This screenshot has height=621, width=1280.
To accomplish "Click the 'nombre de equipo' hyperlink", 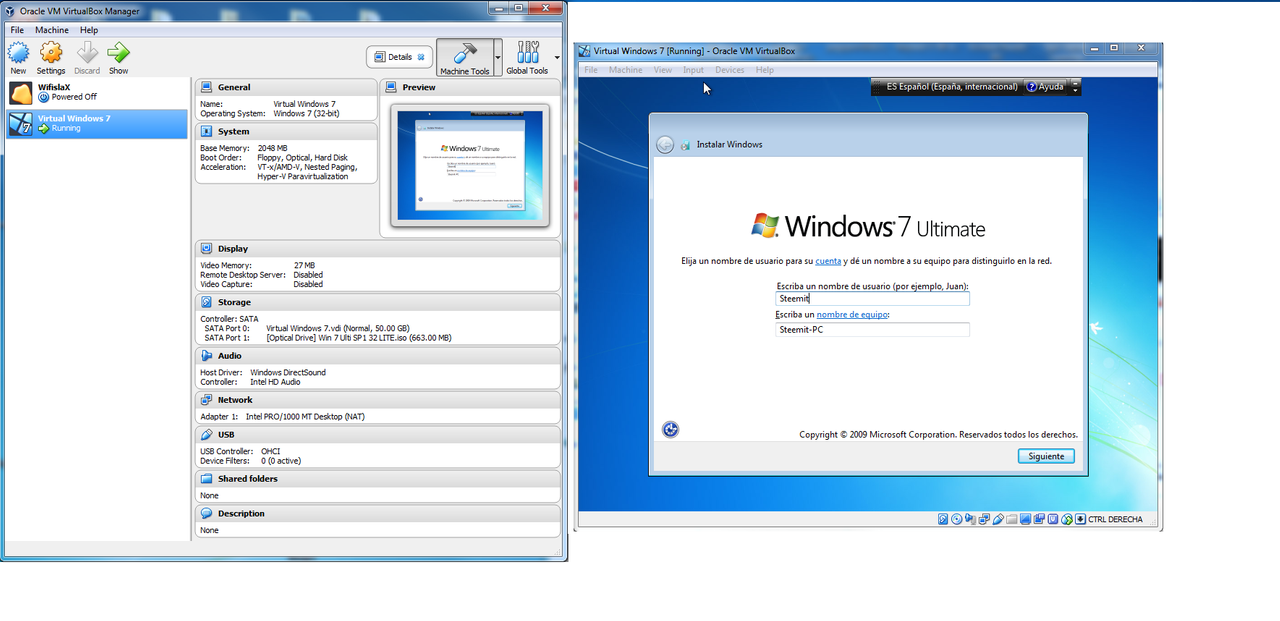I will pyautogui.click(x=852, y=315).
